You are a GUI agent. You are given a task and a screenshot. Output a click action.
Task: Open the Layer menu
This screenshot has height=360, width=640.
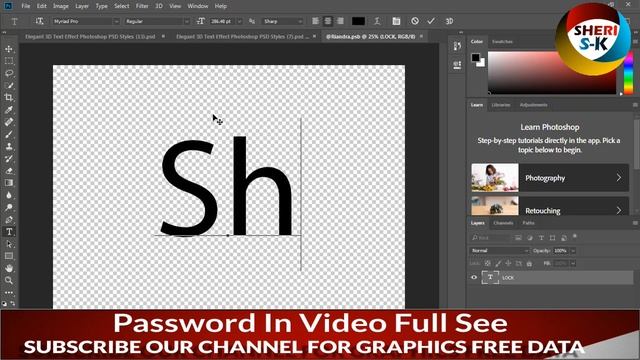pyautogui.click(x=82, y=6)
